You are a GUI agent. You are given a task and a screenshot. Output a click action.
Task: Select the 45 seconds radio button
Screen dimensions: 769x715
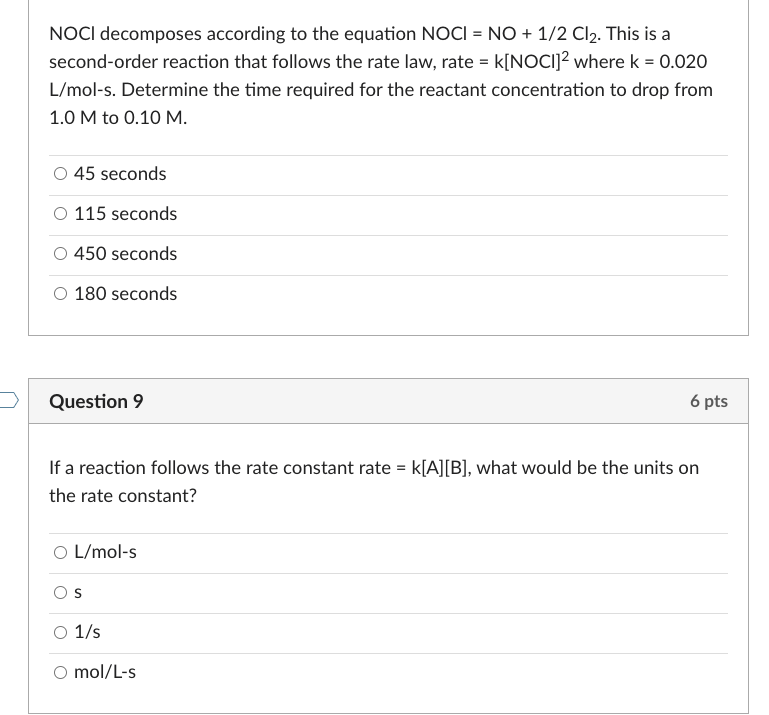click(x=60, y=174)
